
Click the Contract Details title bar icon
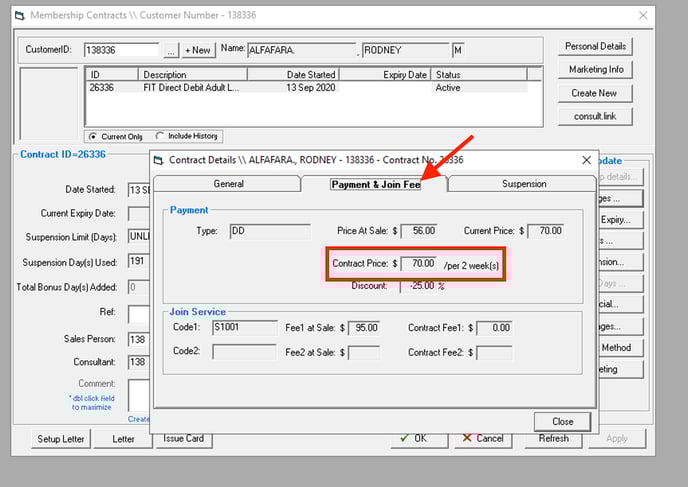(x=158, y=160)
